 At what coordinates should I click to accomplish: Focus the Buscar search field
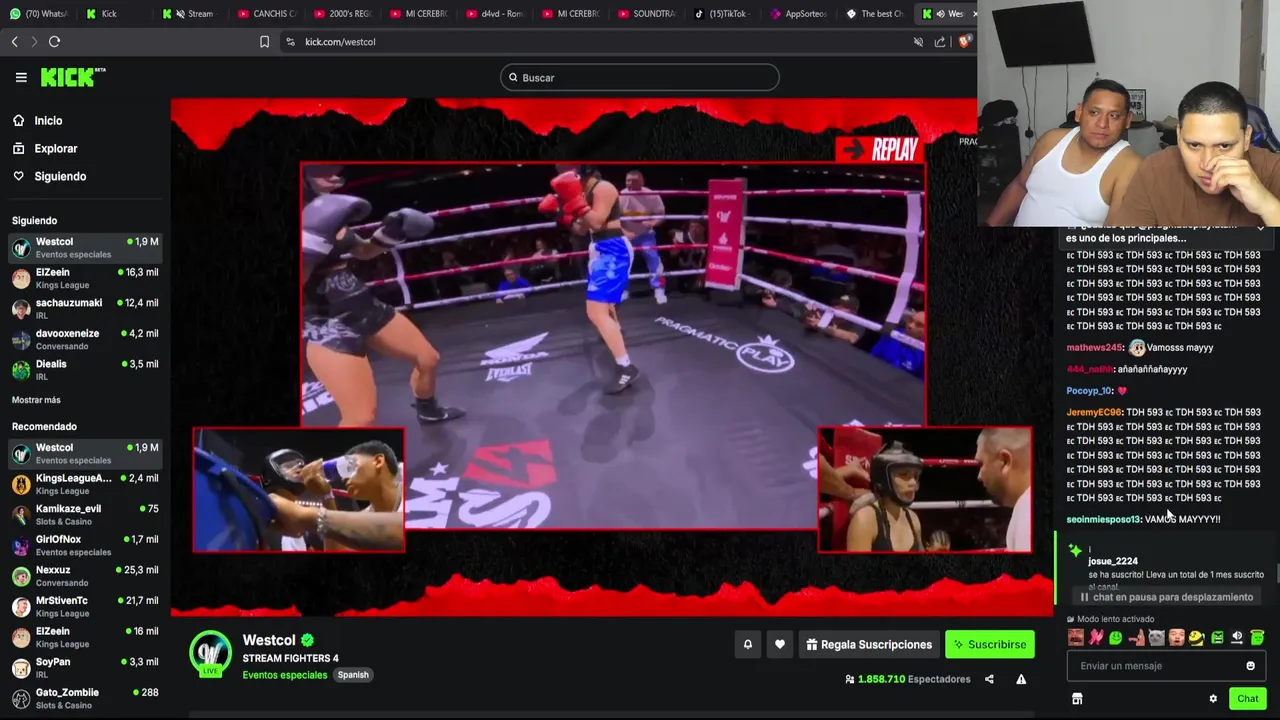(x=640, y=77)
